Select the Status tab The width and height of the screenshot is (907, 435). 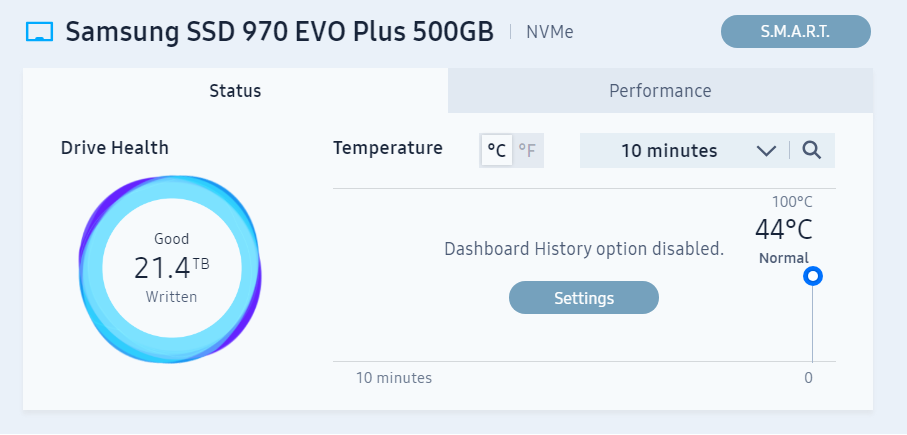[235, 91]
